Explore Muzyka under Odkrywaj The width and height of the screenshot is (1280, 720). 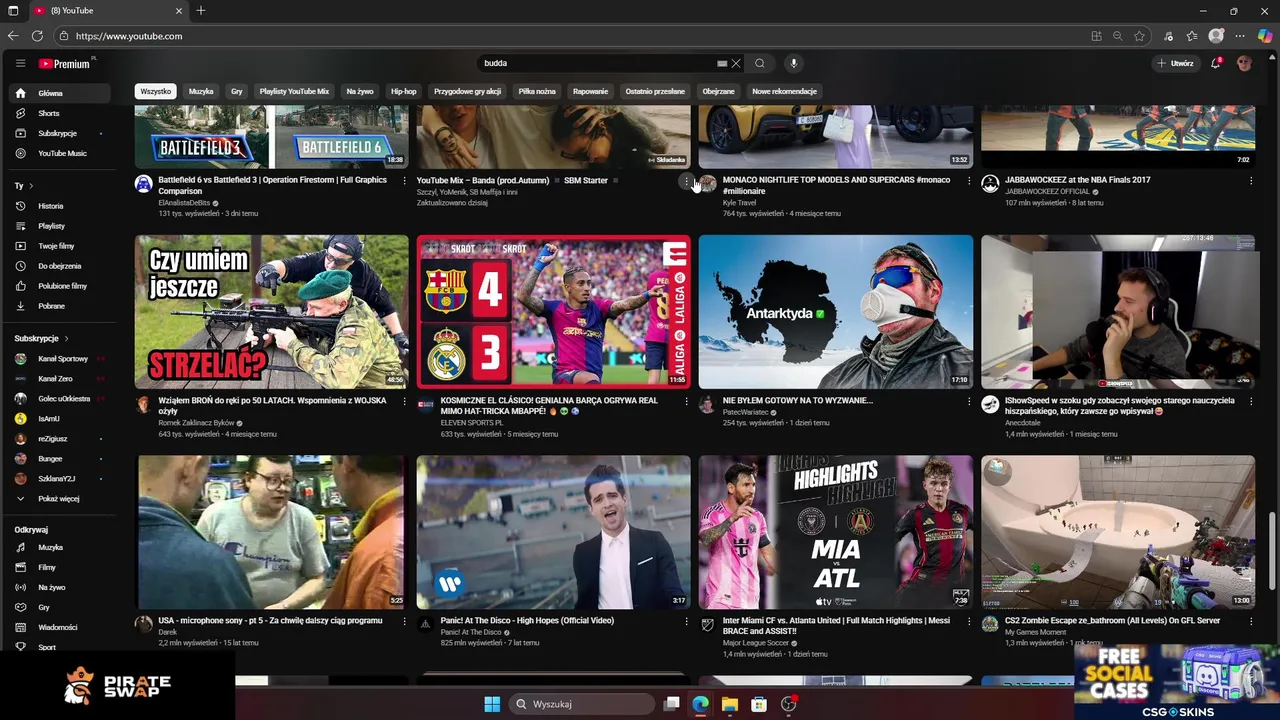pyautogui.click(x=61, y=547)
